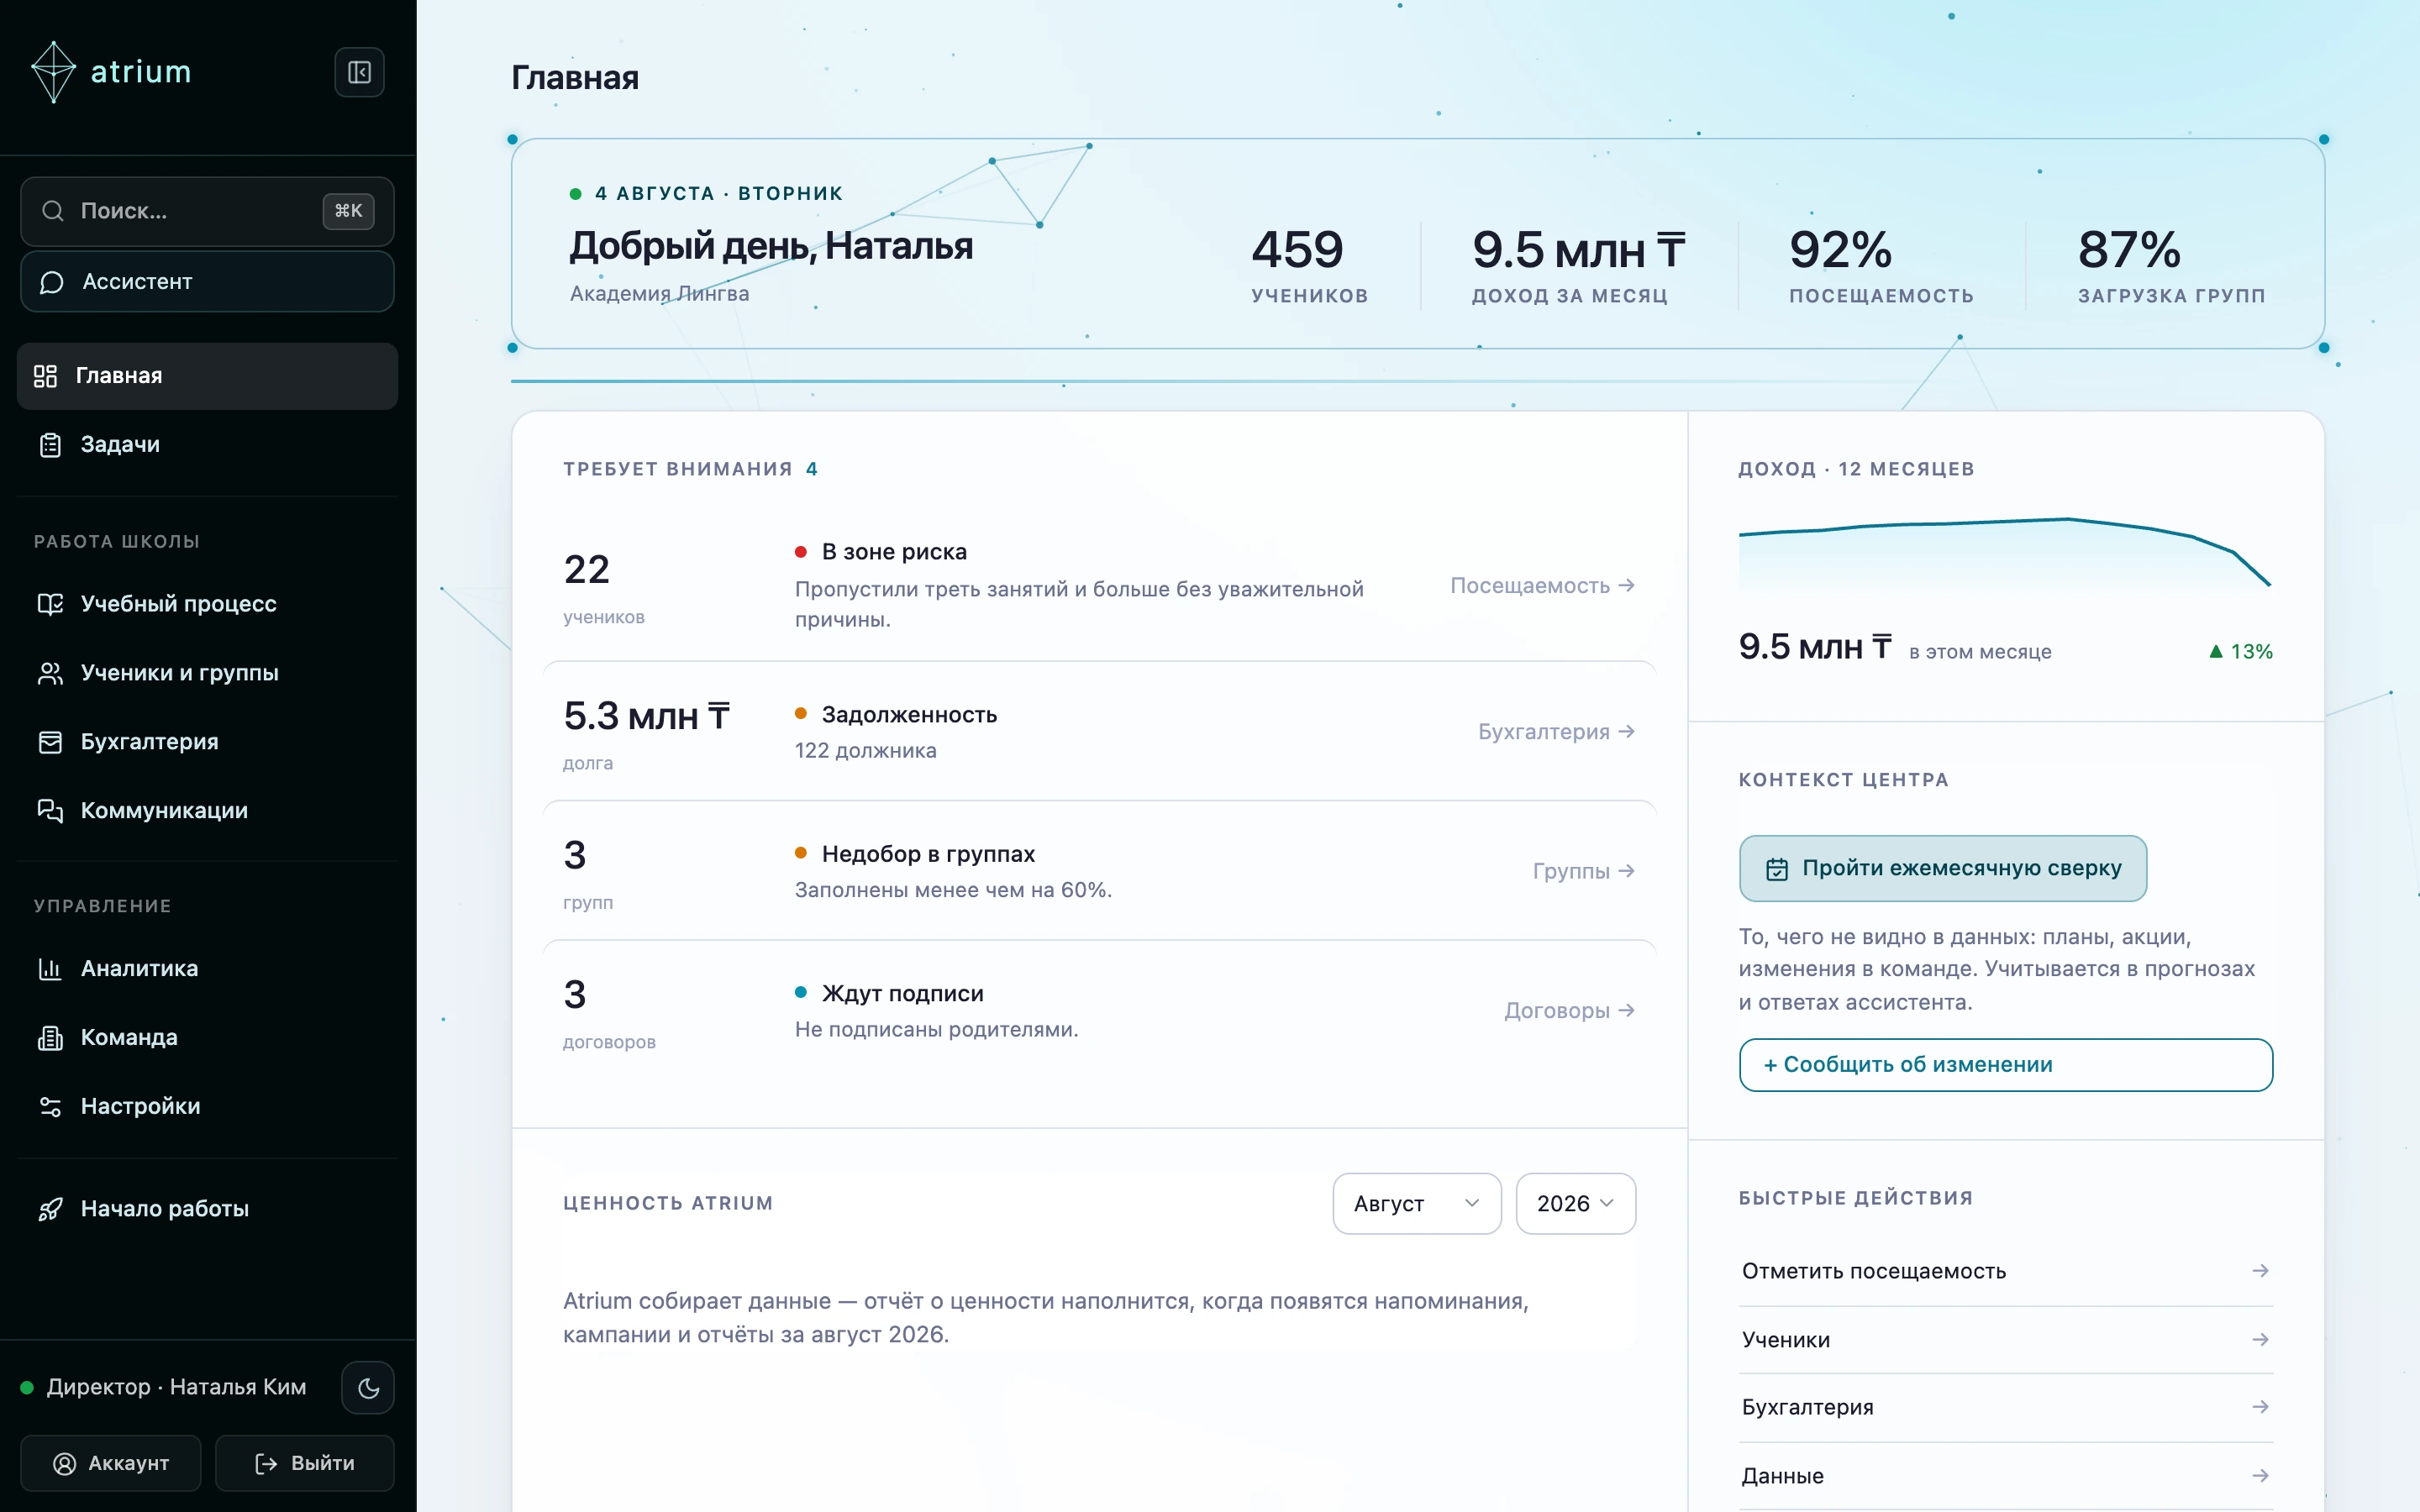The height and width of the screenshot is (1512, 2420).
Task: Click the 13% growth indicator
Action: tap(2240, 652)
